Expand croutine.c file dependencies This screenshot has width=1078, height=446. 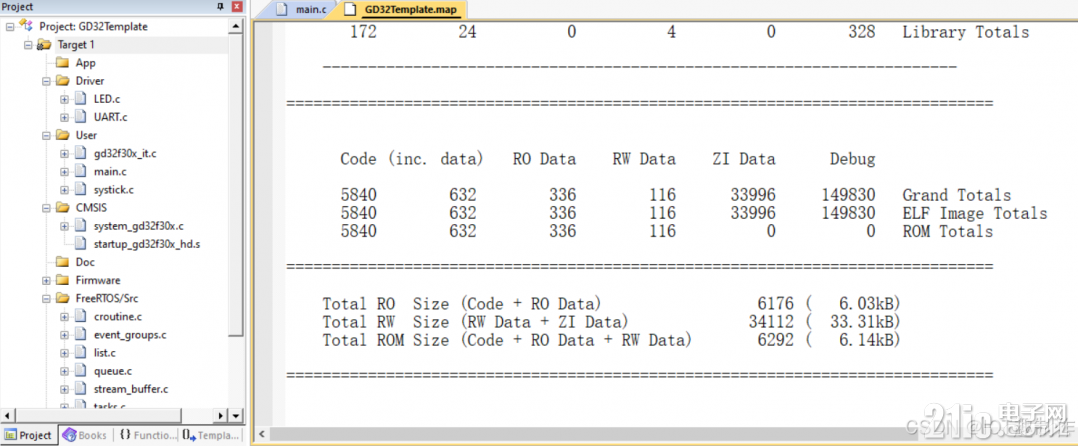point(65,317)
